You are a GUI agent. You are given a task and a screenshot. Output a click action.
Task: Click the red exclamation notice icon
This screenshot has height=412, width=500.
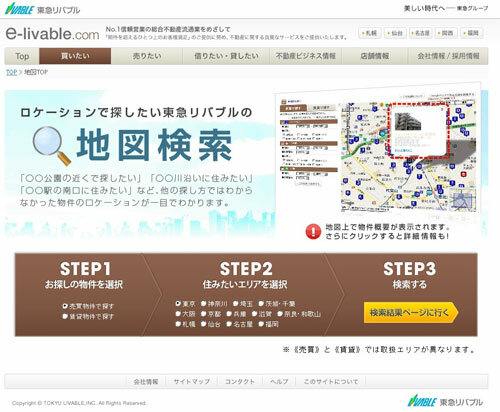313,232
